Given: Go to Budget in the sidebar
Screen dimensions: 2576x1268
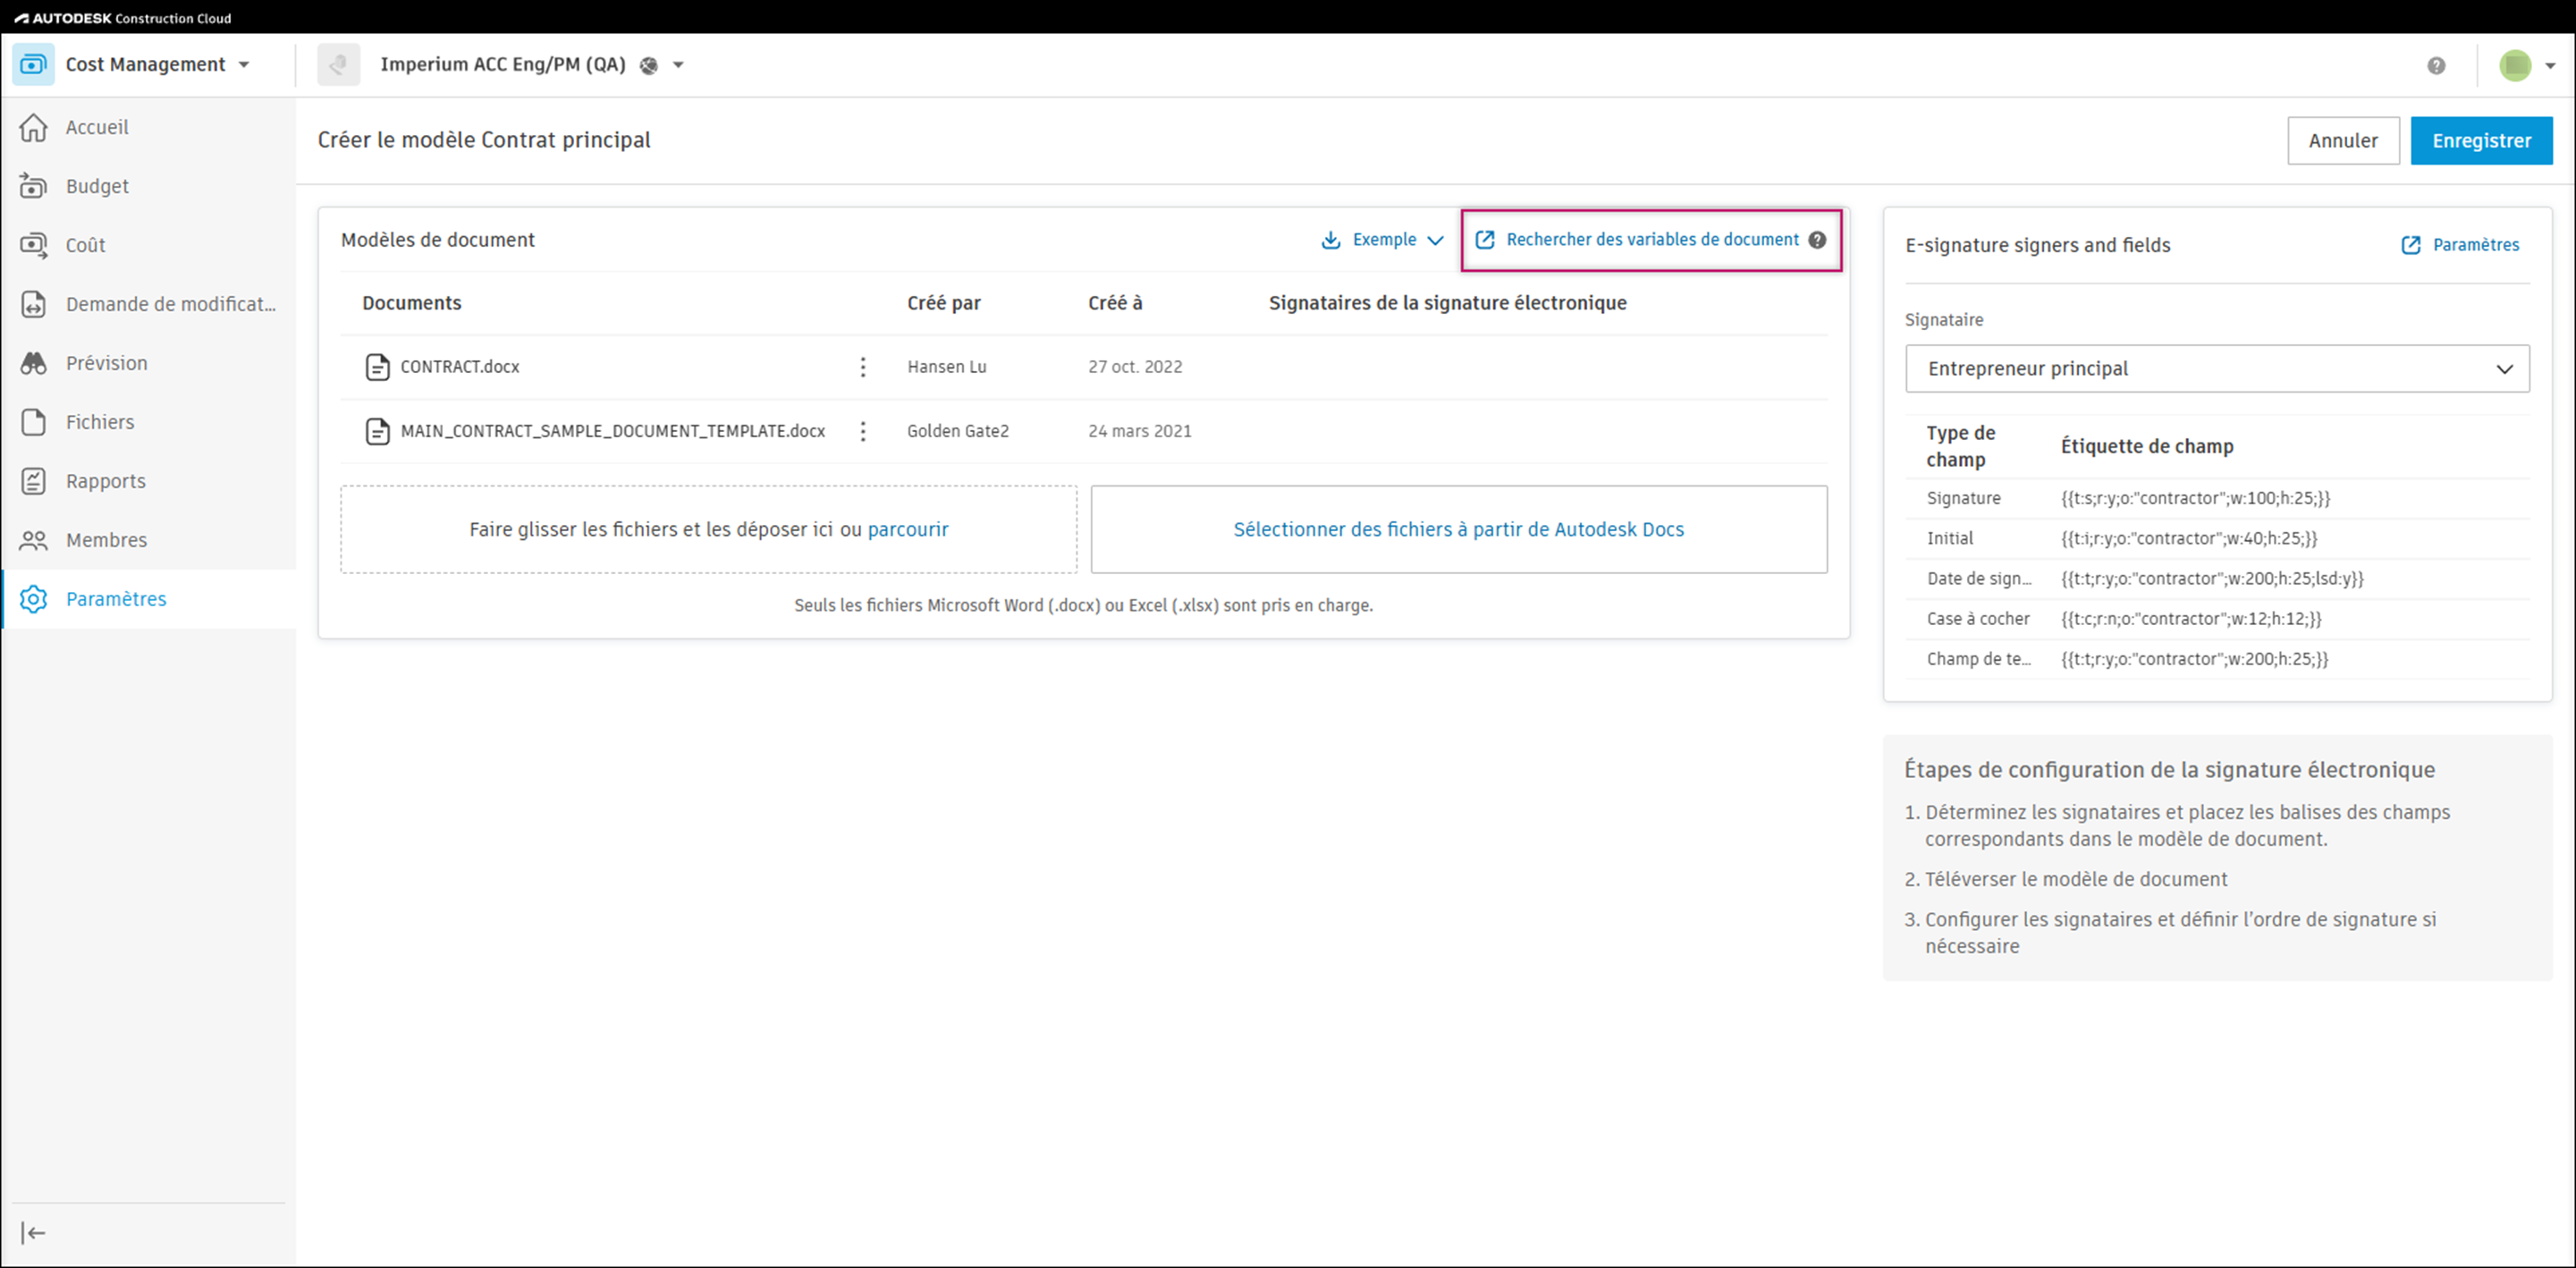Looking at the screenshot, I should click(x=97, y=186).
